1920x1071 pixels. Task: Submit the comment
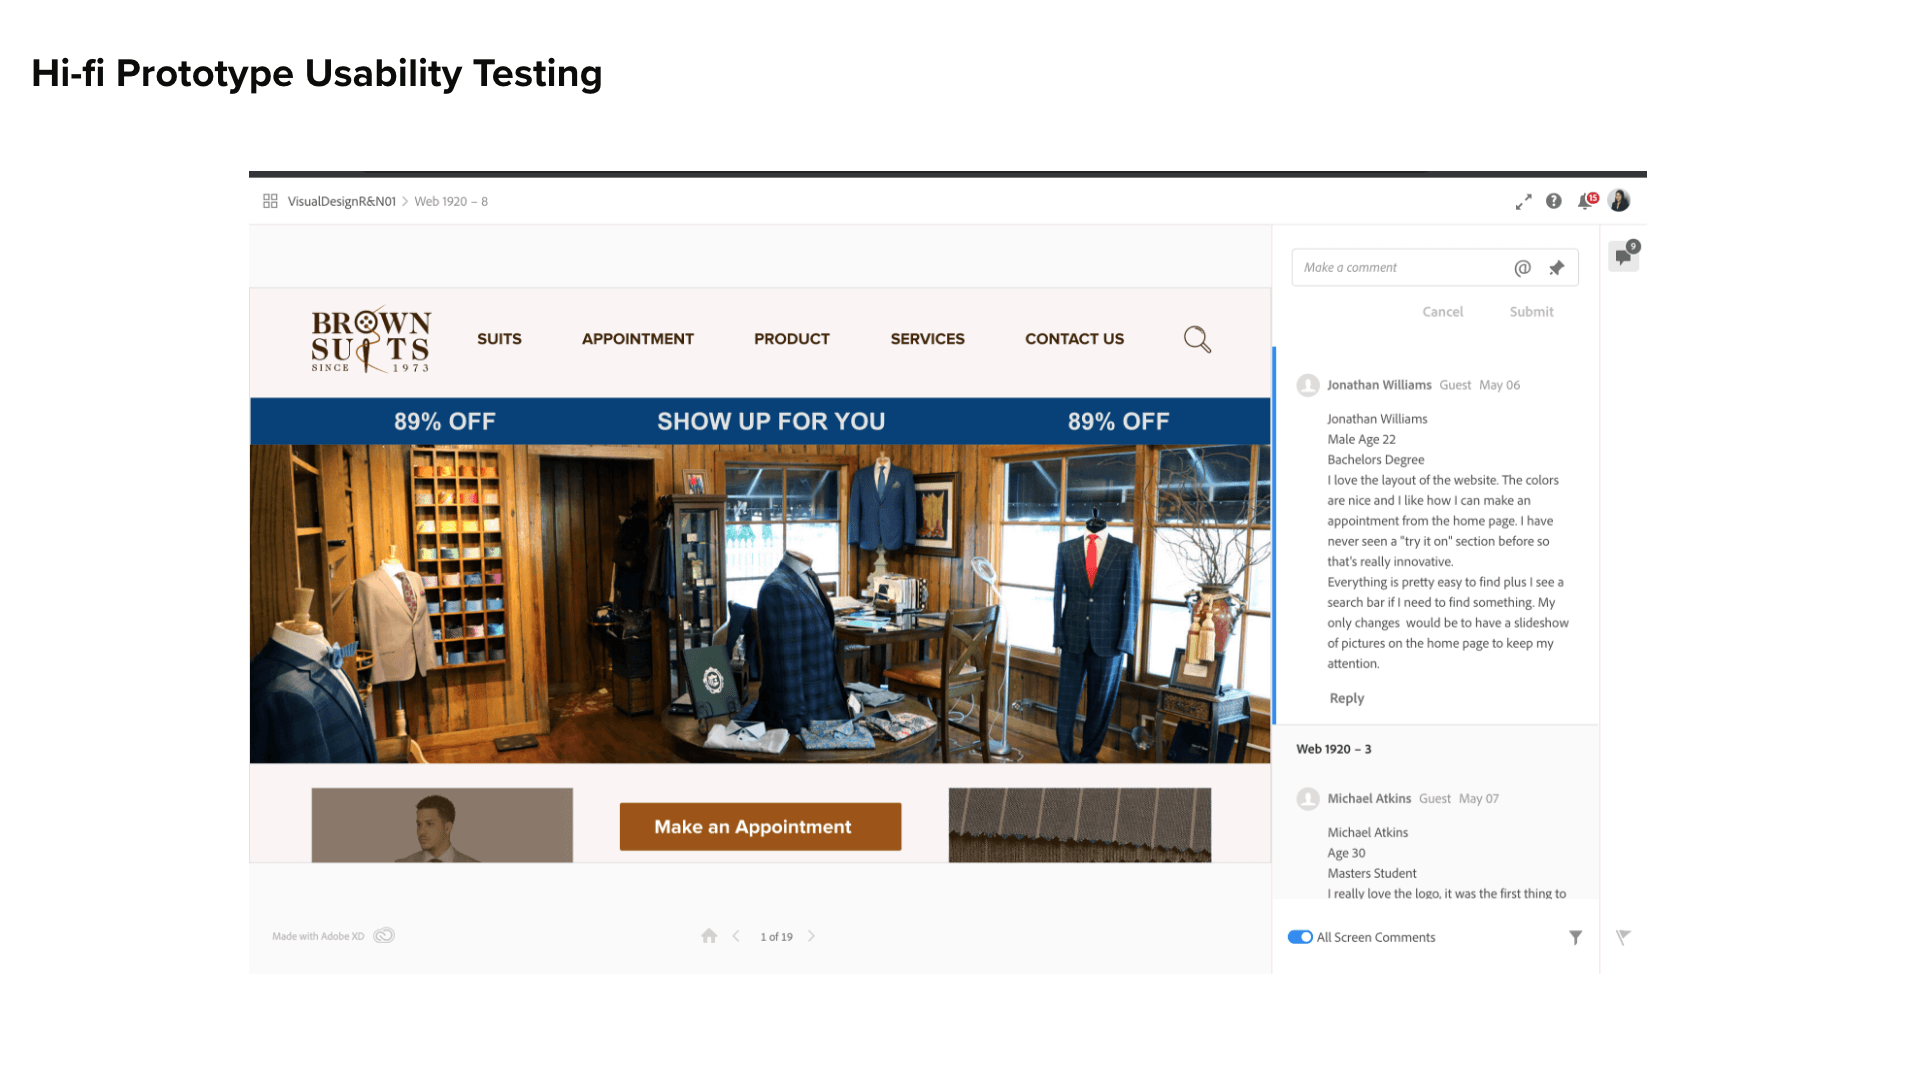pyautogui.click(x=1532, y=312)
